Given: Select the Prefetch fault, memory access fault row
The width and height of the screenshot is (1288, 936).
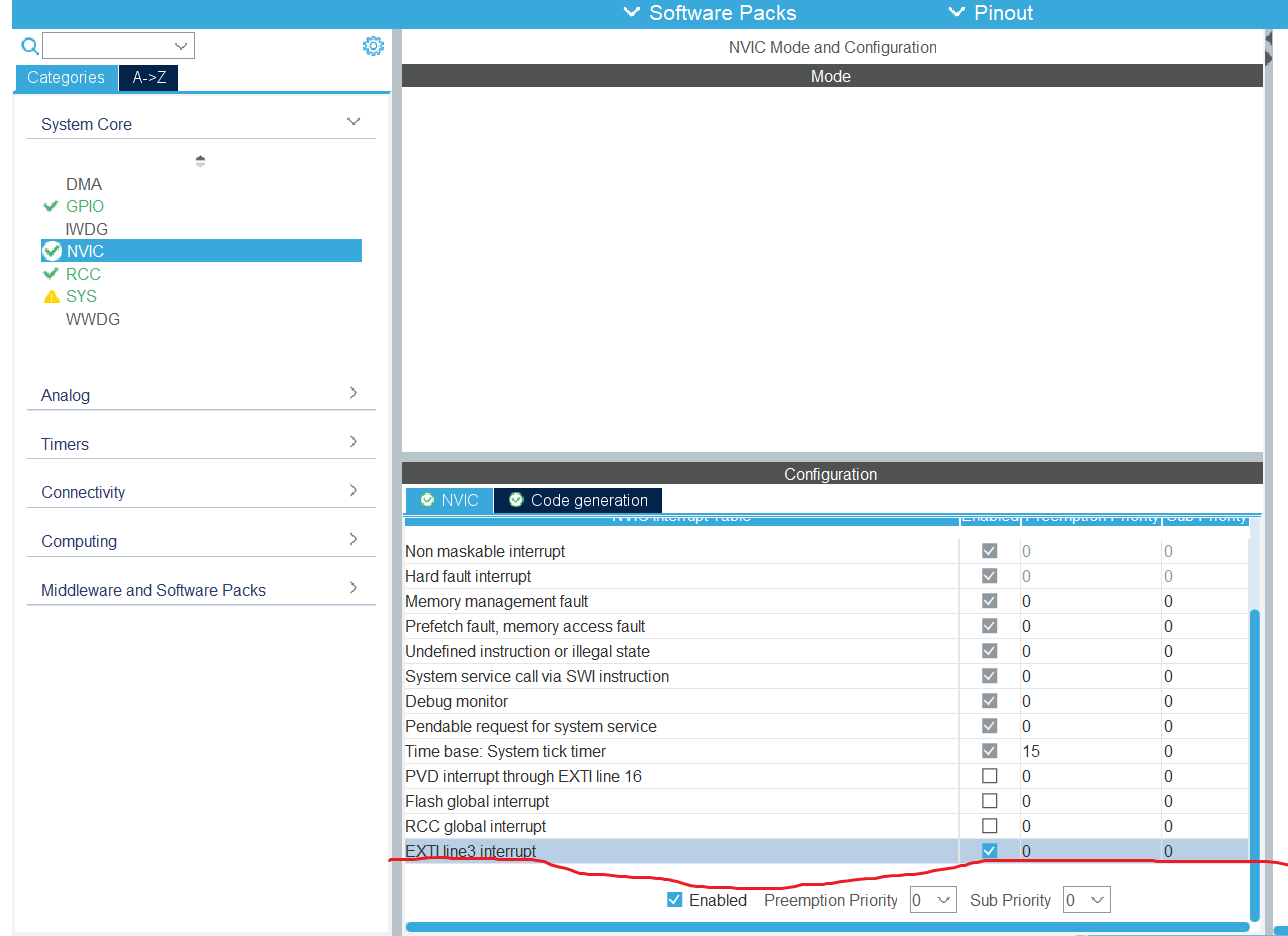Looking at the screenshot, I should 826,626.
